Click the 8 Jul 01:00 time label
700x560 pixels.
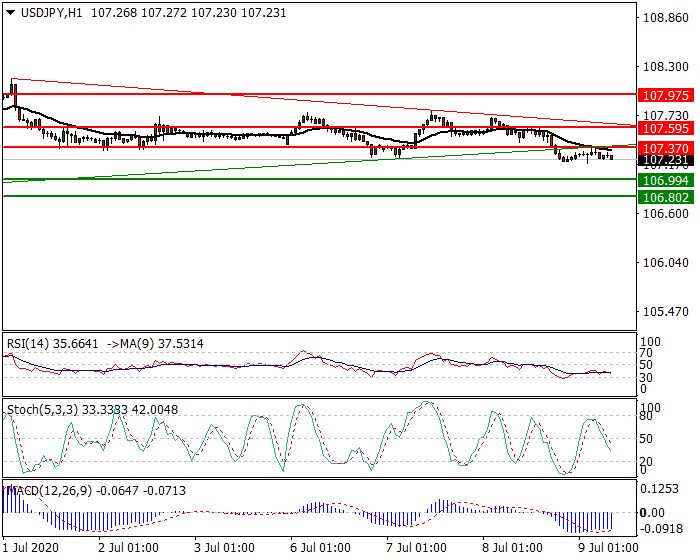[x=511, y=548]
